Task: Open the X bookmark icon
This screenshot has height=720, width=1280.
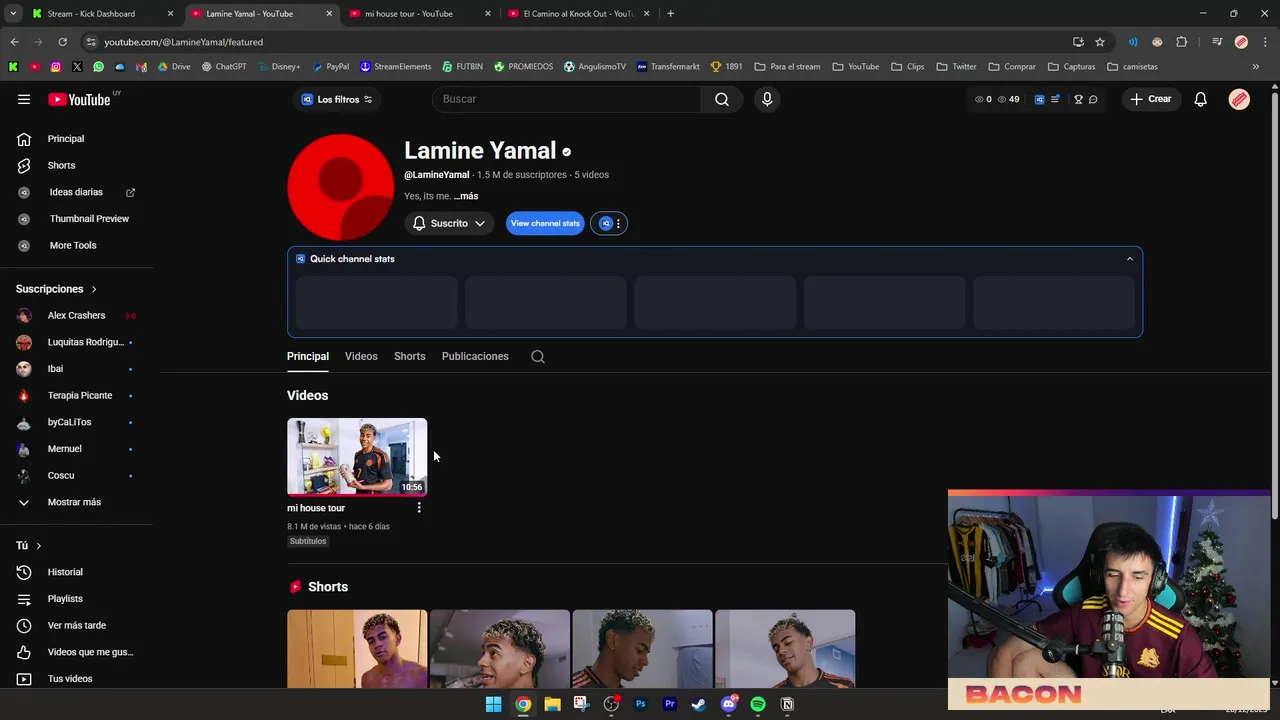Action: click(77, 67)
